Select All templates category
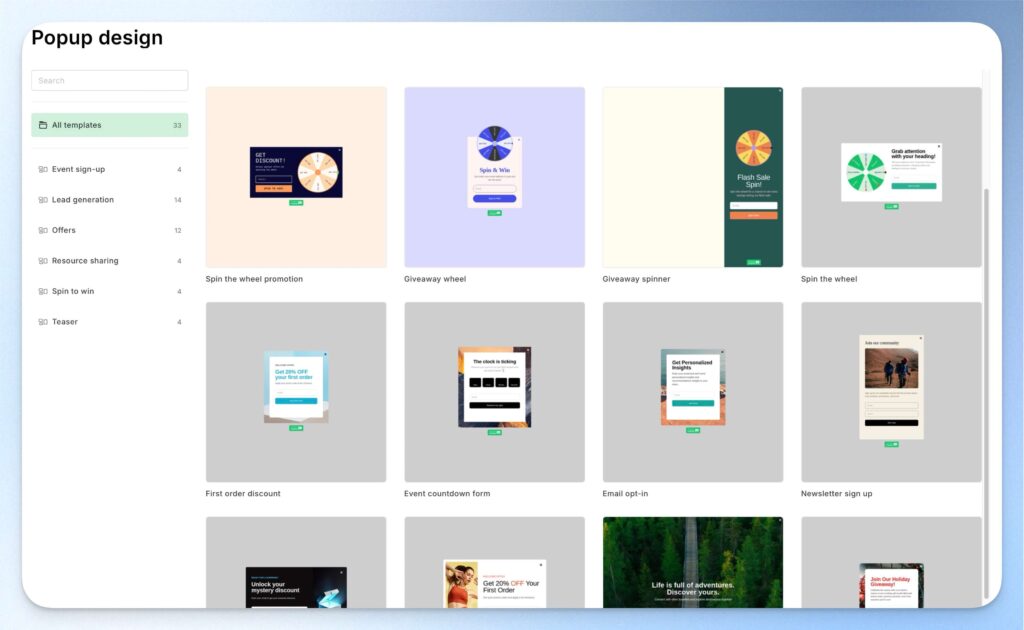1024x630 pixels. pos(110,125)
